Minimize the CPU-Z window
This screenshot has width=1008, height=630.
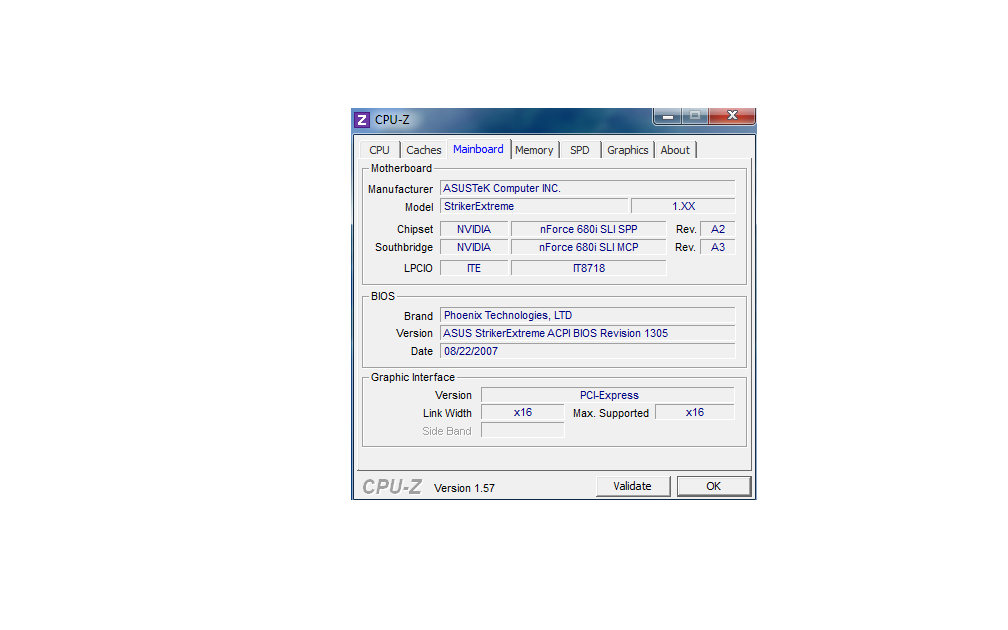[668, 116]
